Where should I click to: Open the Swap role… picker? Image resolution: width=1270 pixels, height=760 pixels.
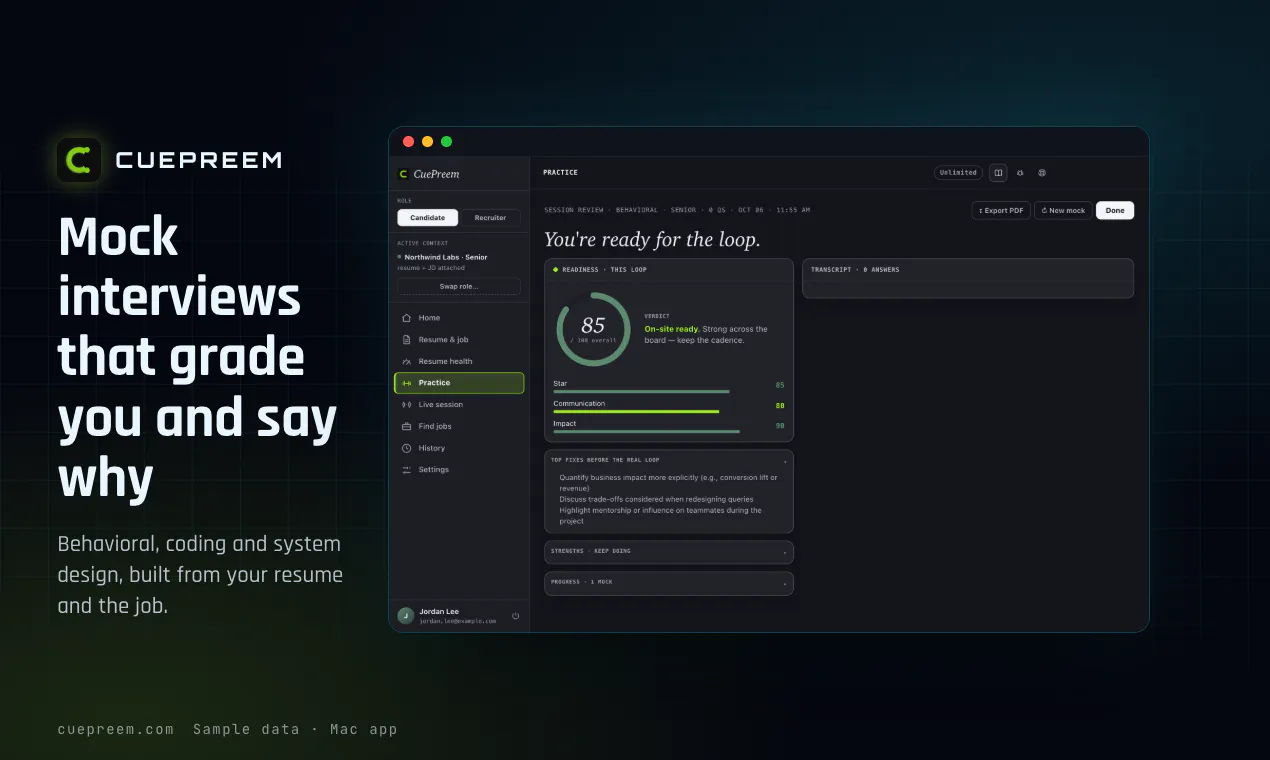tap(459, 286)
